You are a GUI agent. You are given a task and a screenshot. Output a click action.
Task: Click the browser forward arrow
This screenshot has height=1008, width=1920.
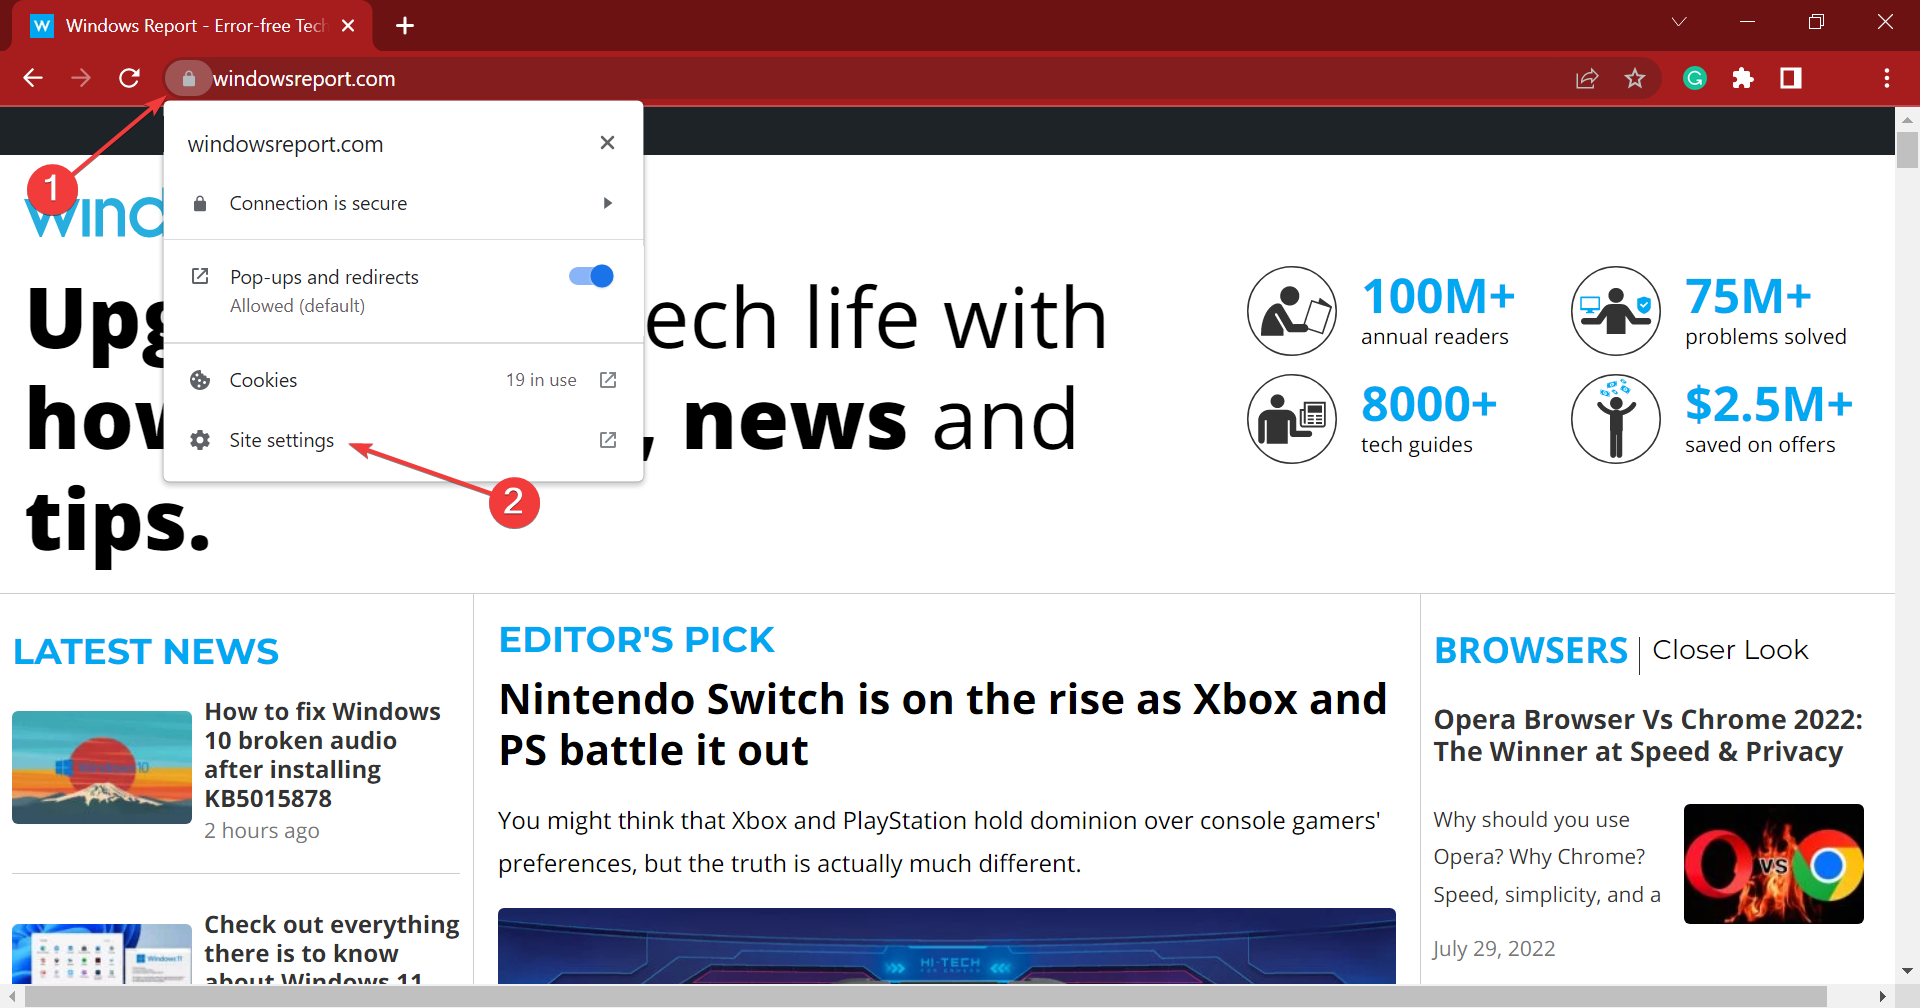[81, 78]
